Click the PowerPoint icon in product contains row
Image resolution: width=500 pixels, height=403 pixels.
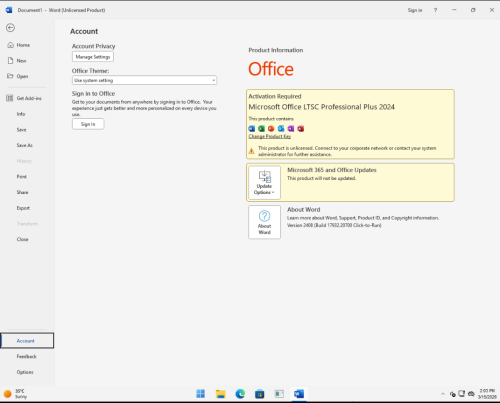(271, 129)
